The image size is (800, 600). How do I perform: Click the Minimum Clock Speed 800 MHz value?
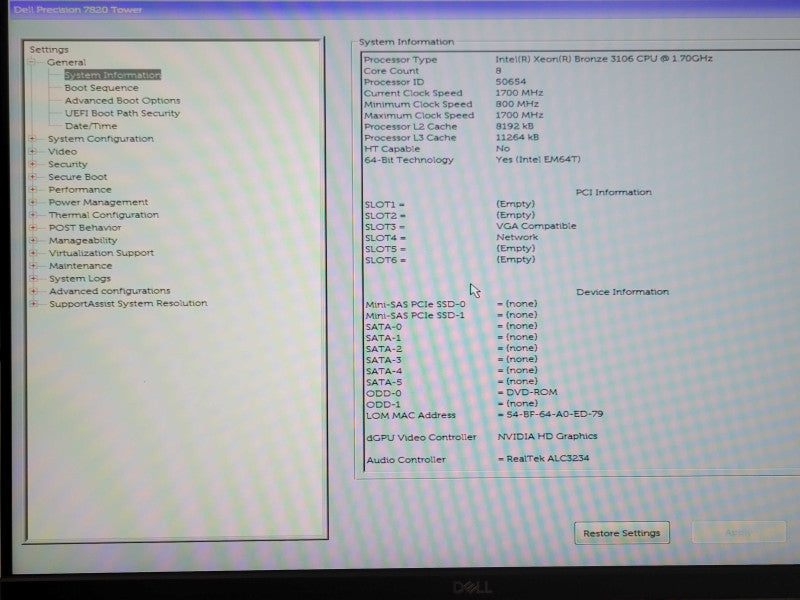click(x=517, y=104)
